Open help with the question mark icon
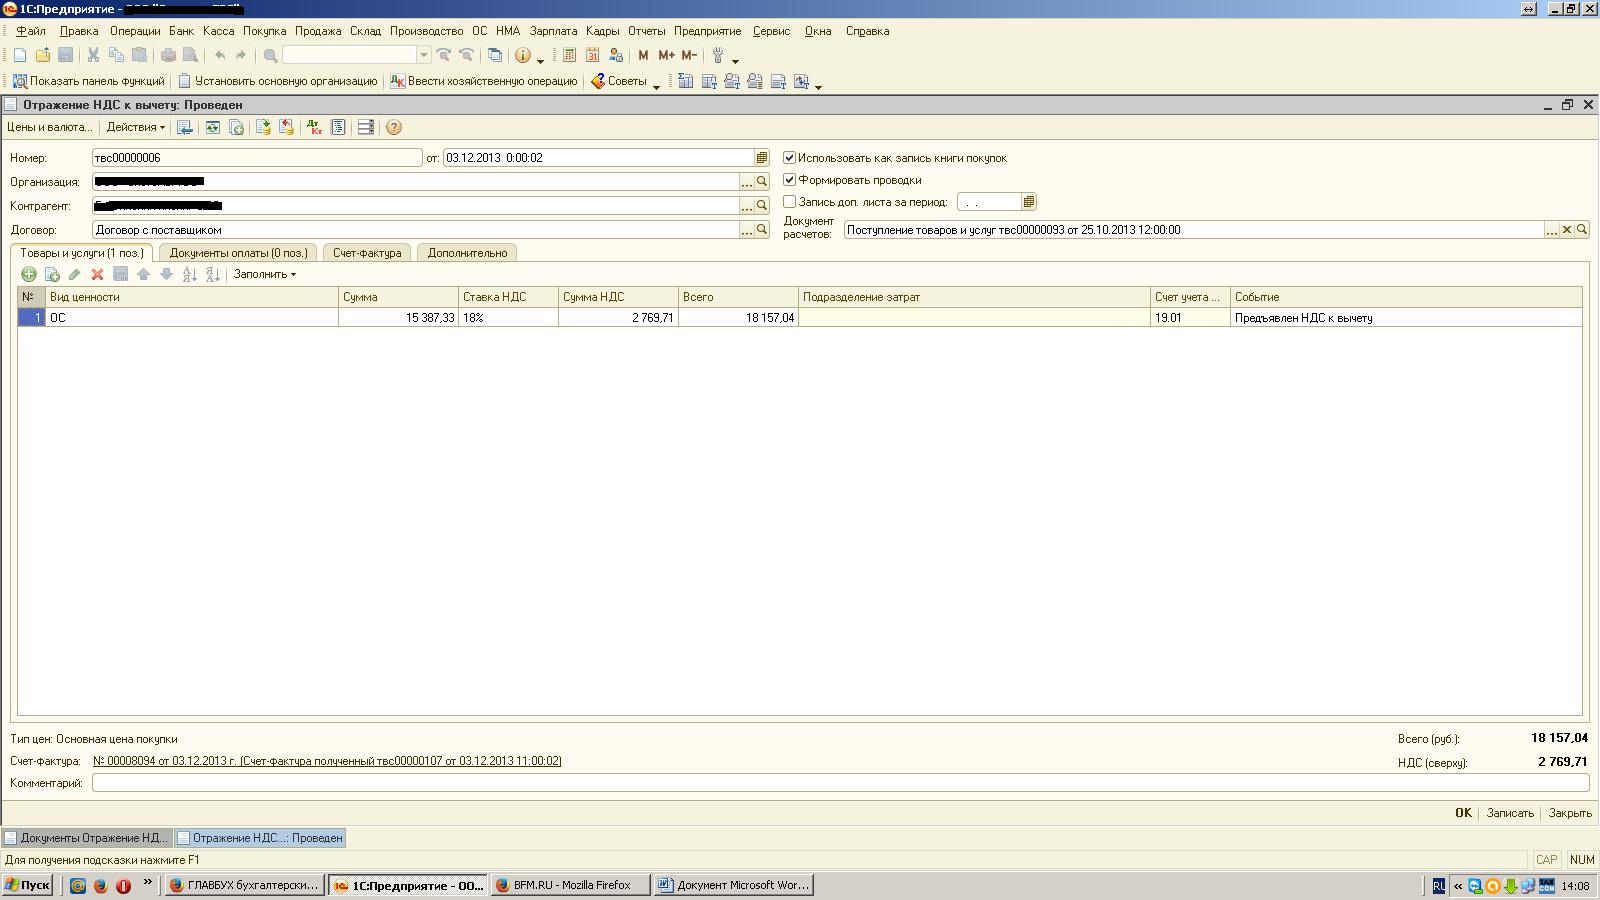The width and height of the screenshot is (1600, 900). pyautogui.click(x=394, y=127)
